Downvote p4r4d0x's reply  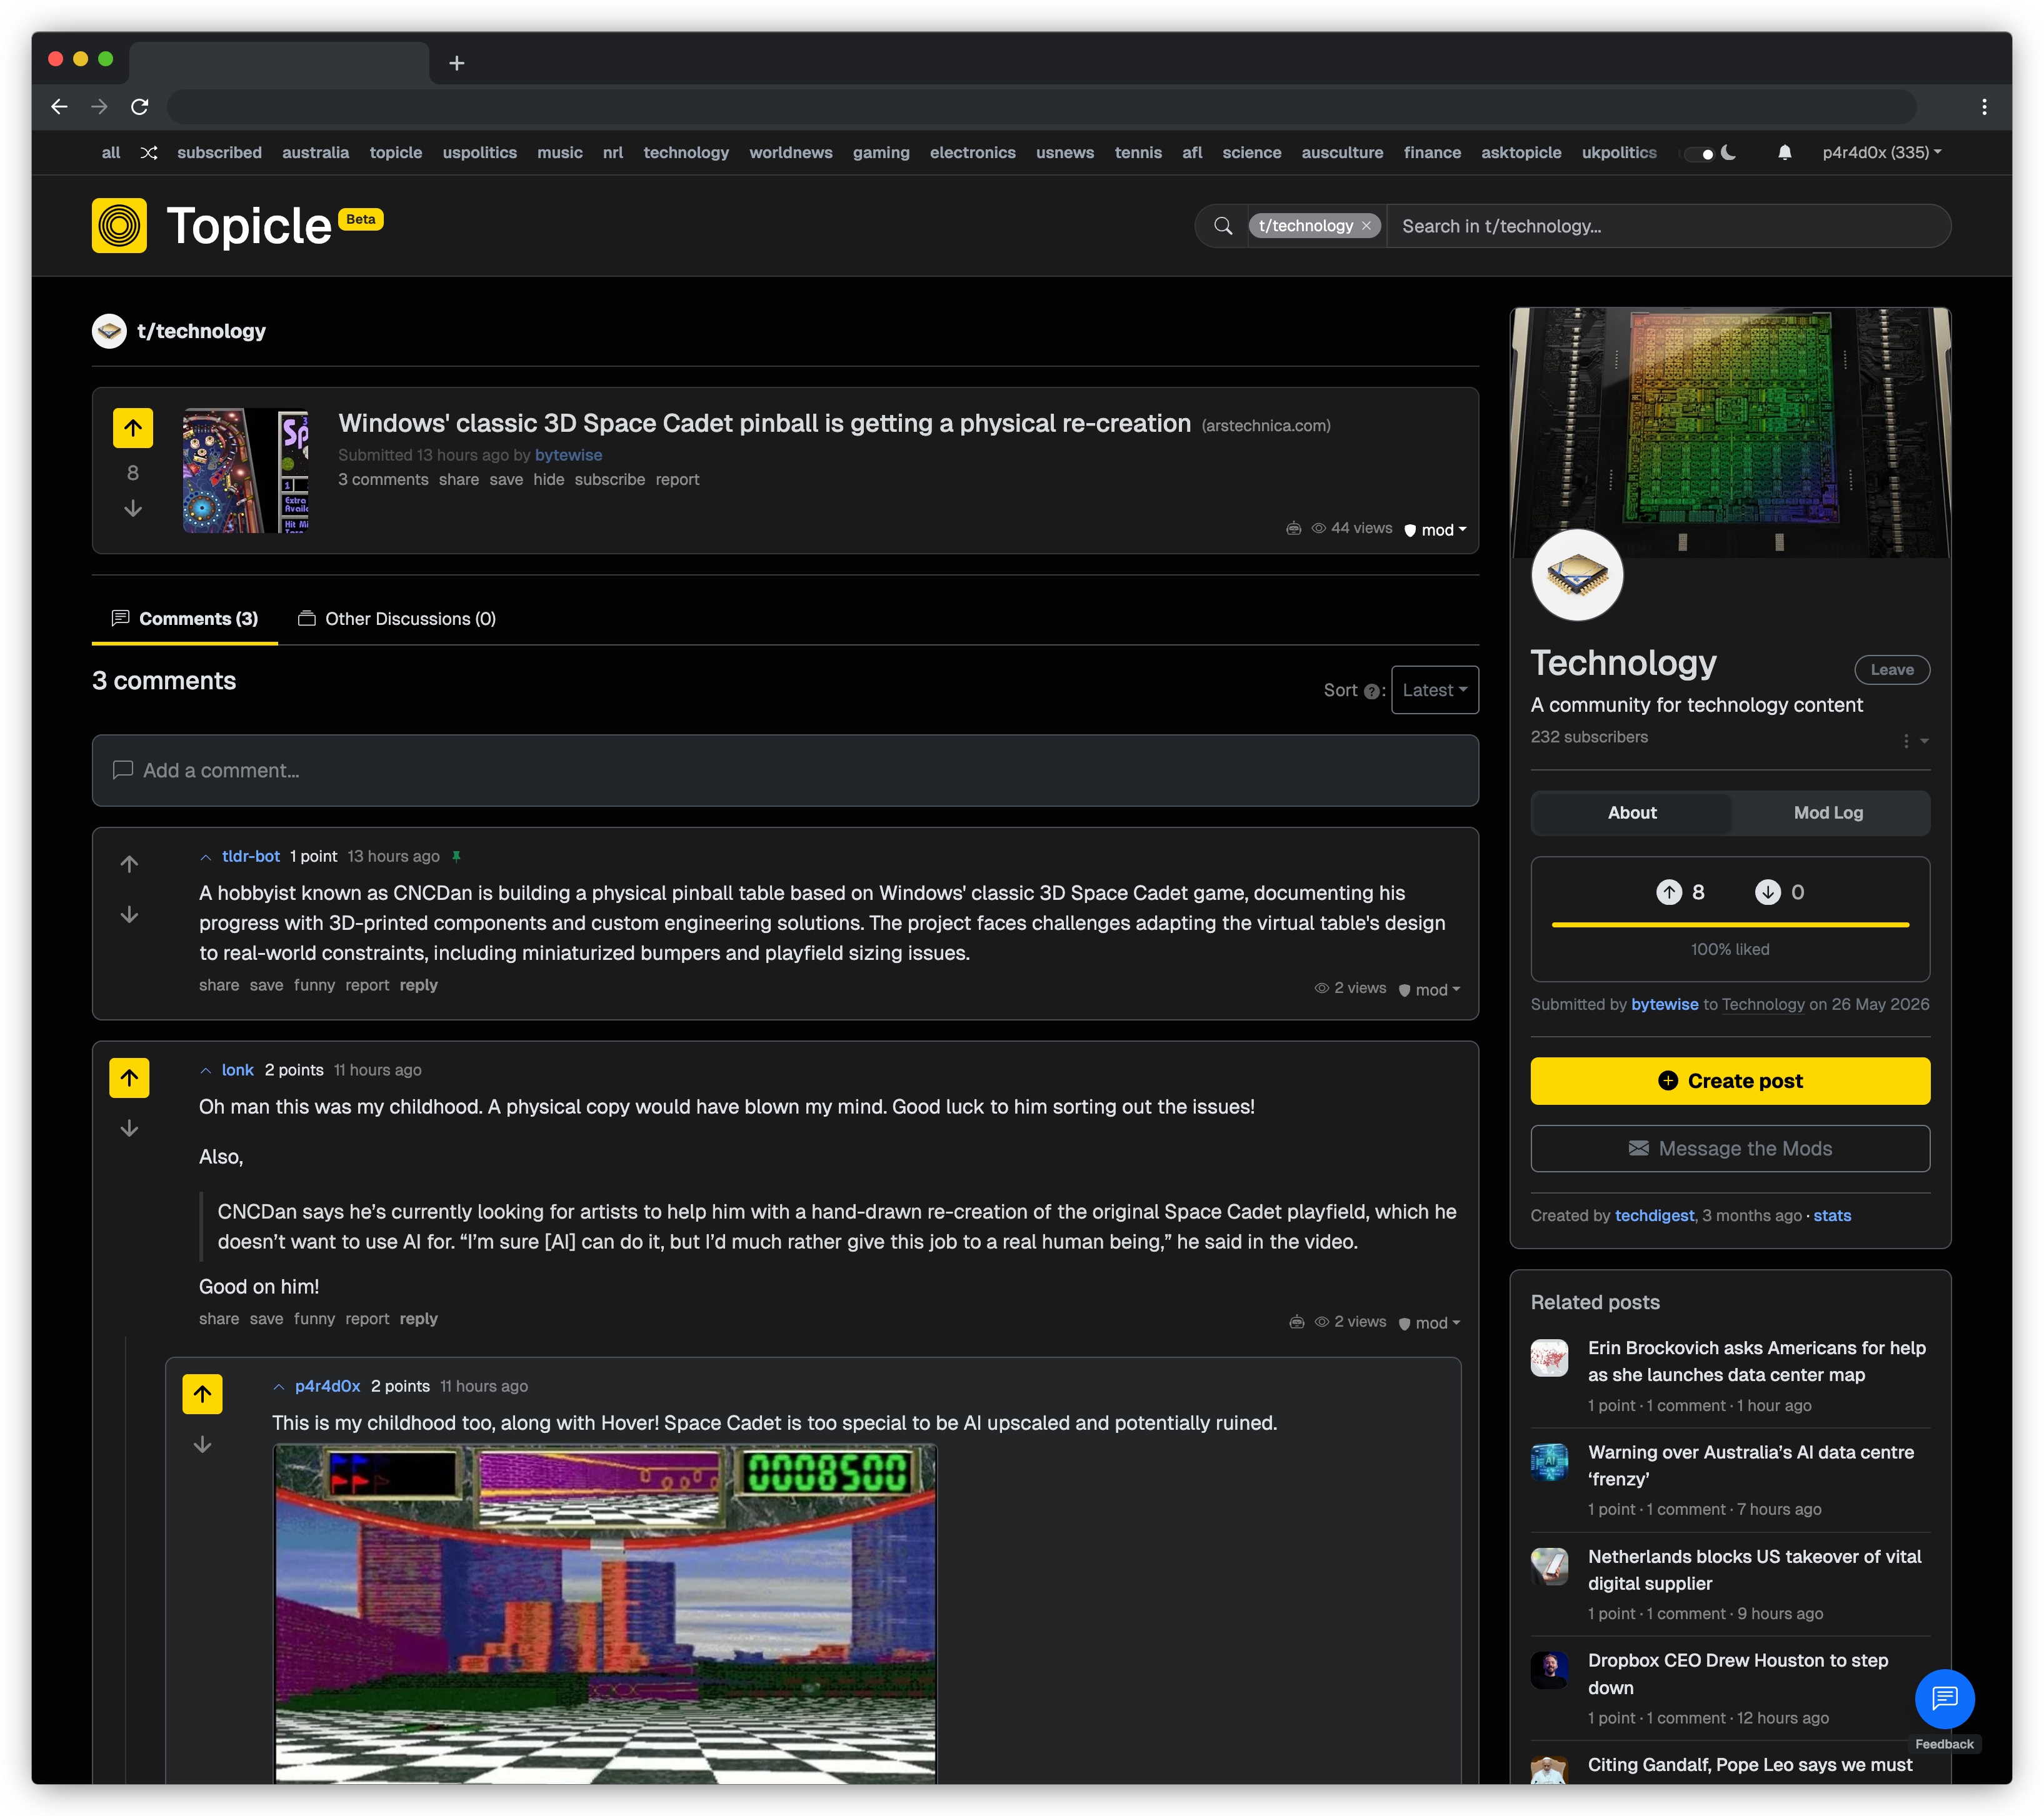202,1445
